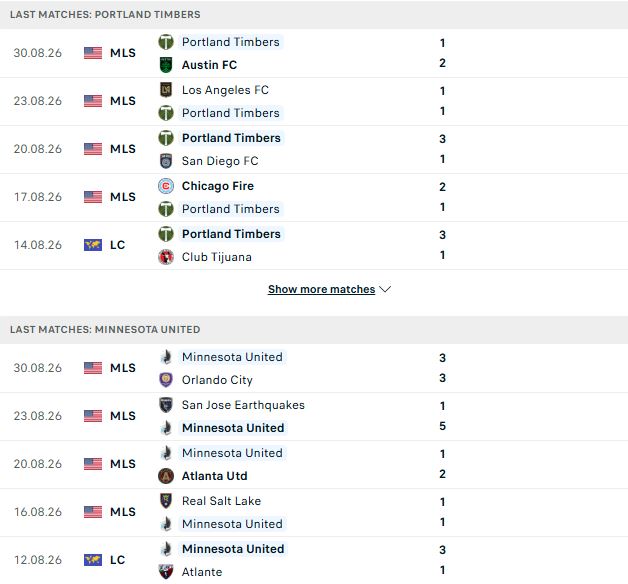Click the Austin FC team crest

pyautogui.click(x=166, y=65)
